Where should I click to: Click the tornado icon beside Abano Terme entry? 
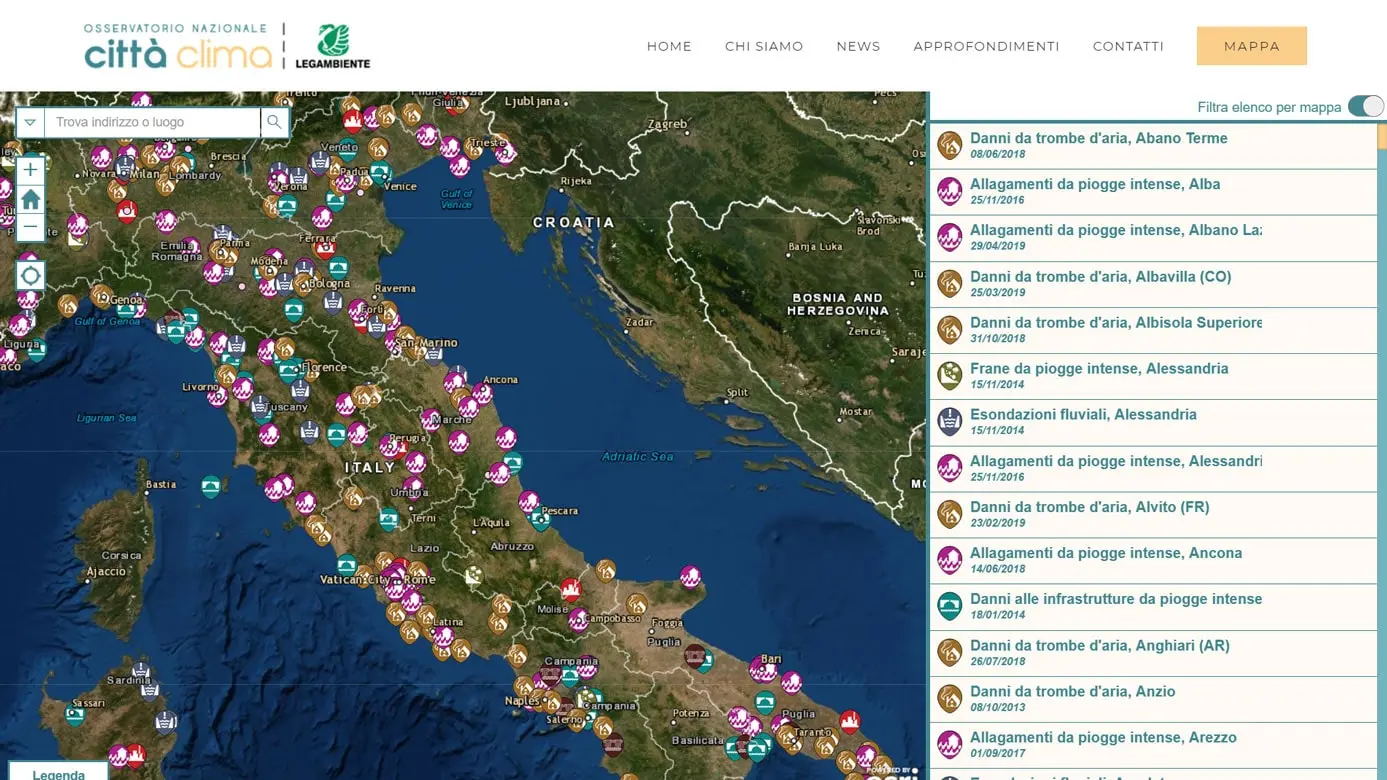949,145
